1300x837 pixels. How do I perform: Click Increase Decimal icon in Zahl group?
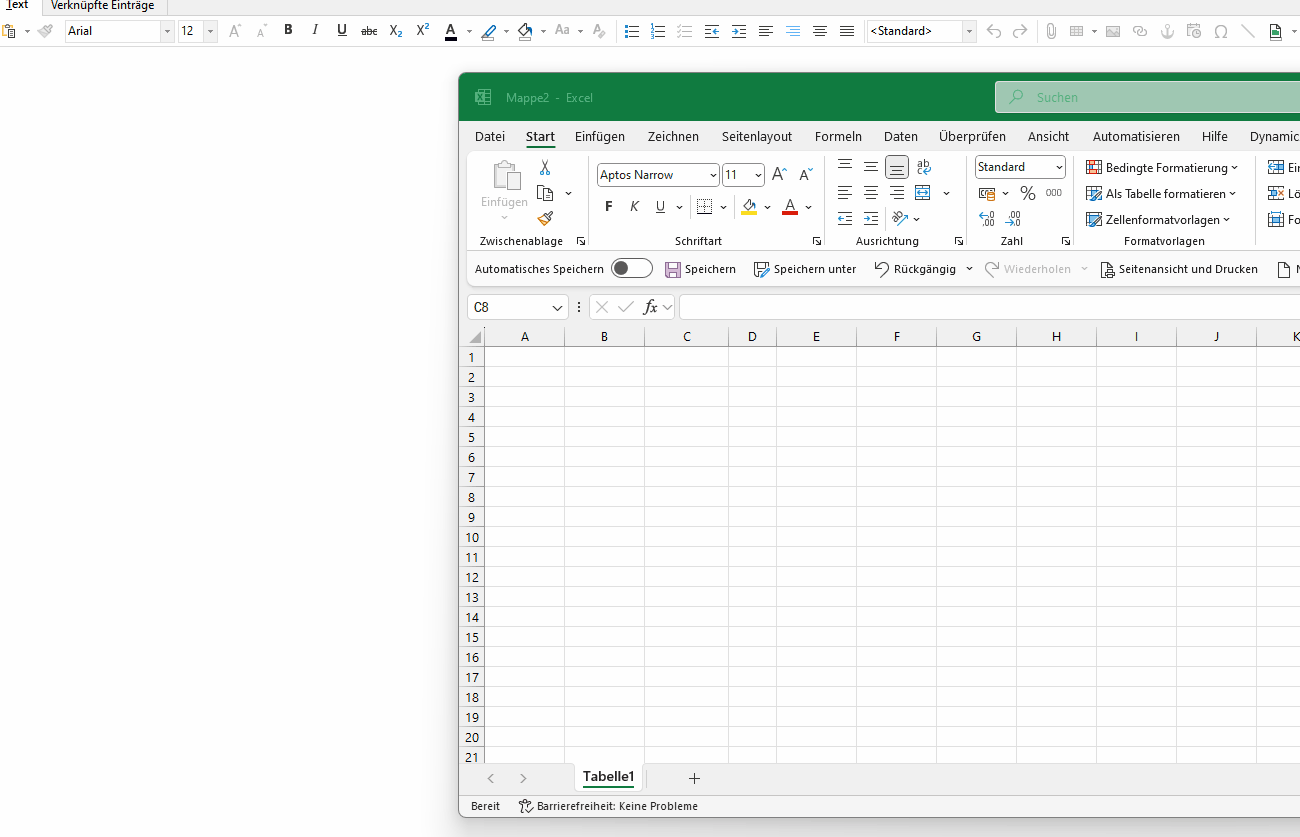(987, 219)
